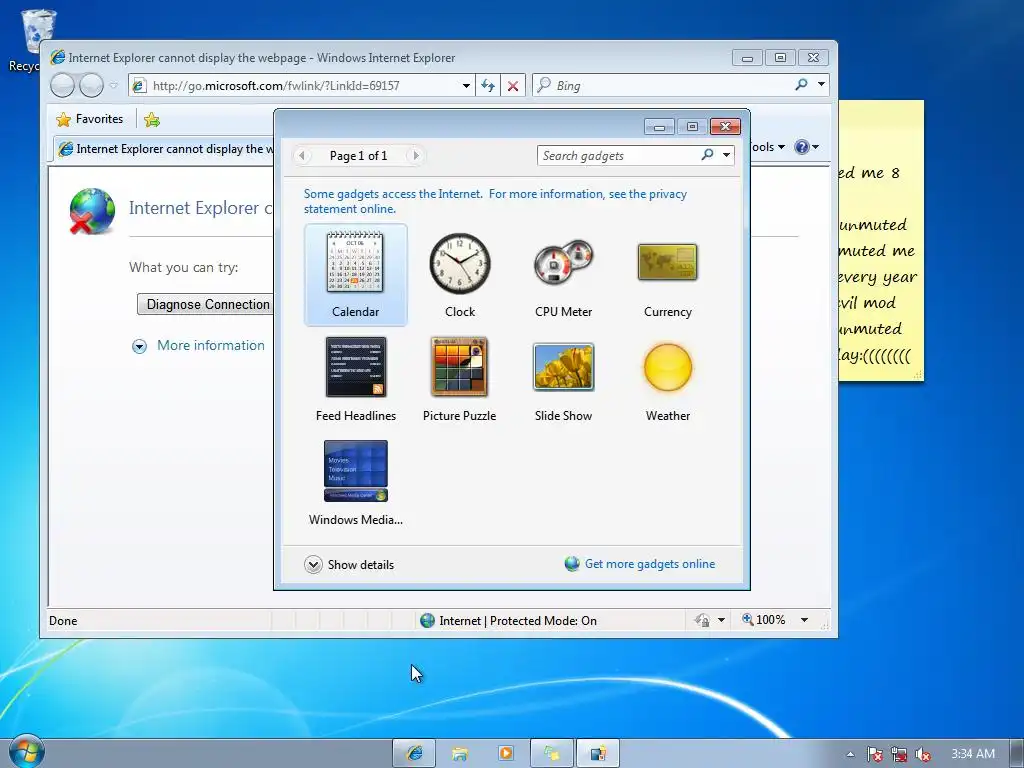Expand More information on error page
Screen dimensions: 1024x768
pos(199,345)
